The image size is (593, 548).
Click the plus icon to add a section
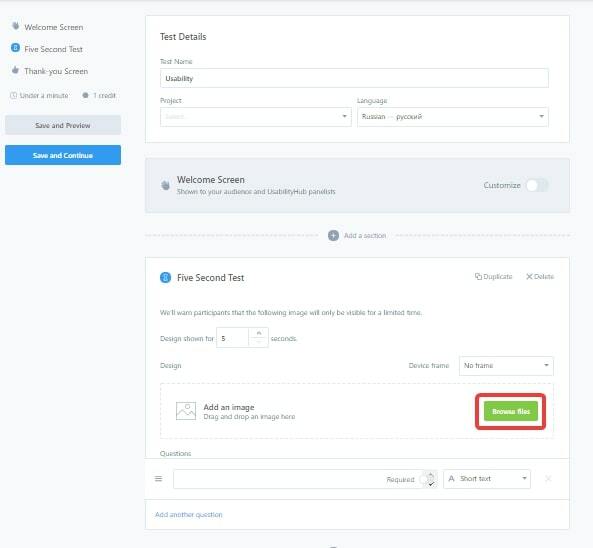(333, 236)
